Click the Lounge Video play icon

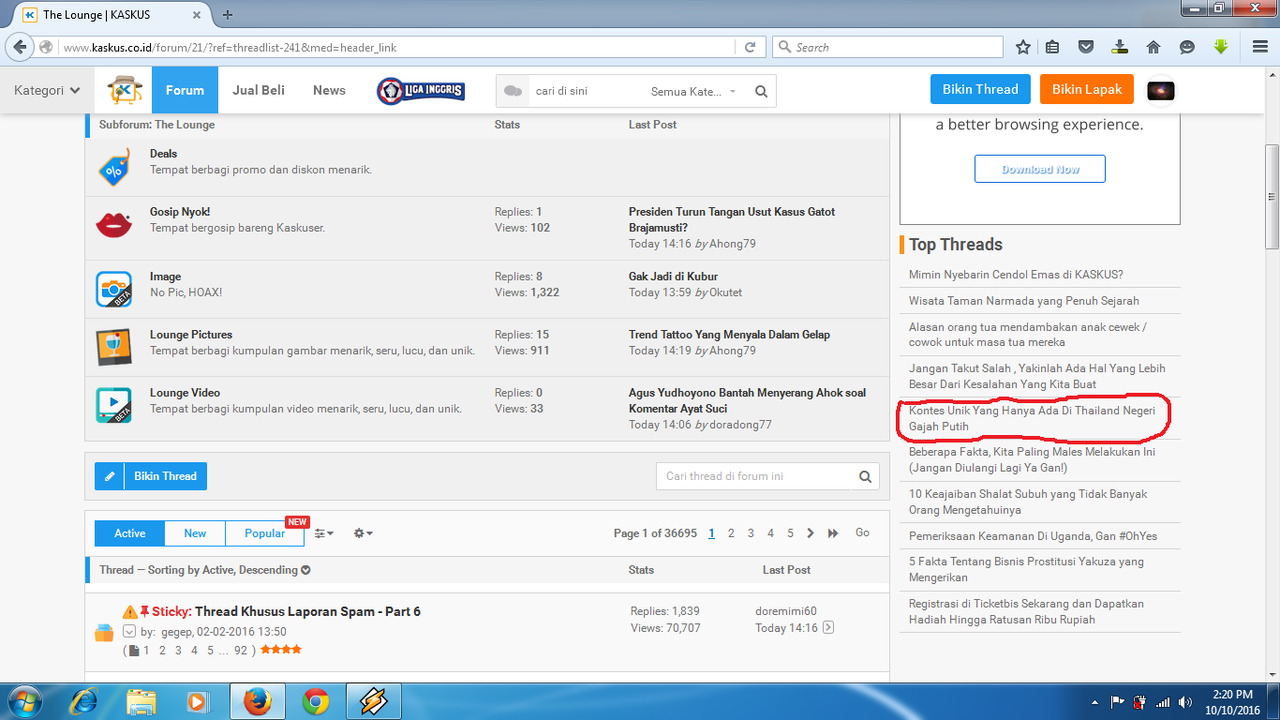114,405
